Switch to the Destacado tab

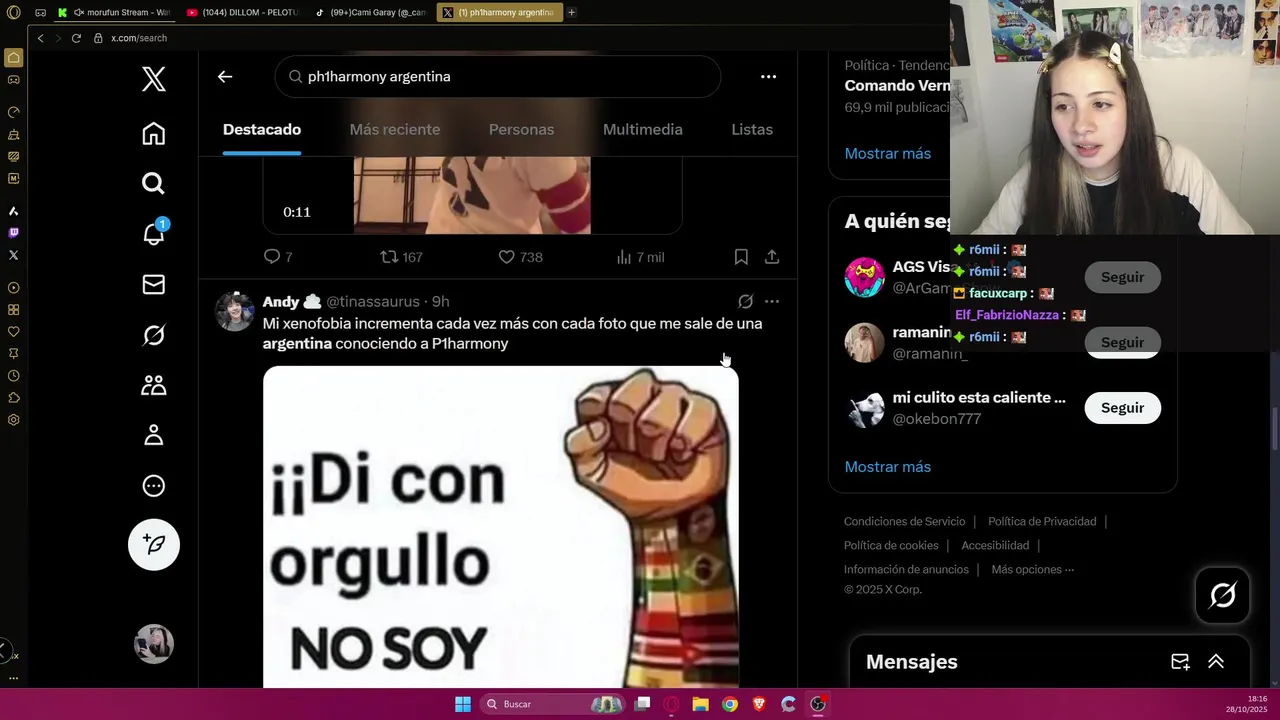tap(262, 129)
